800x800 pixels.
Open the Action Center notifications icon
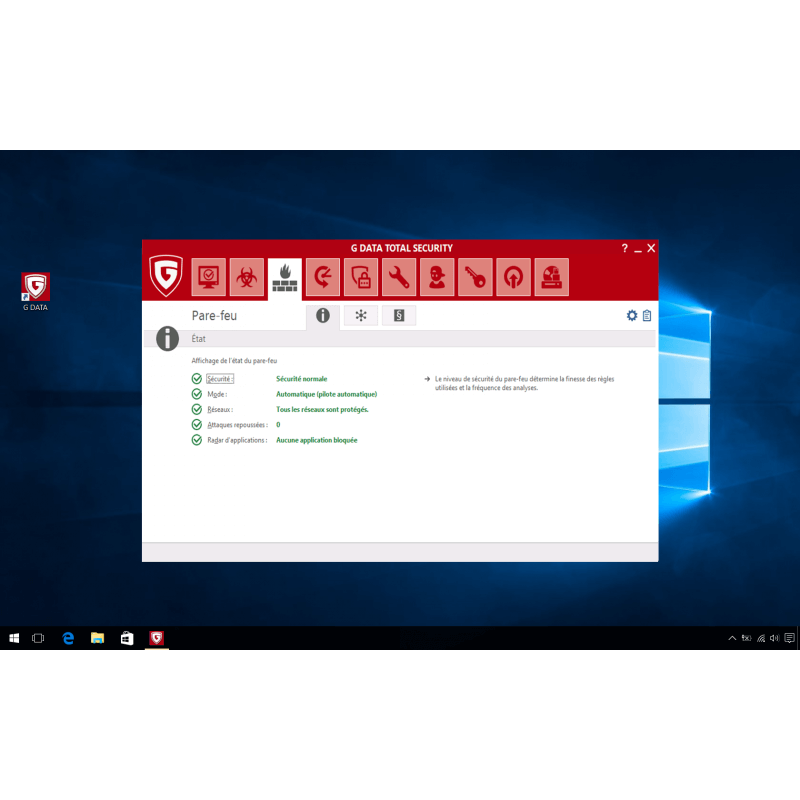click(789, 638)
